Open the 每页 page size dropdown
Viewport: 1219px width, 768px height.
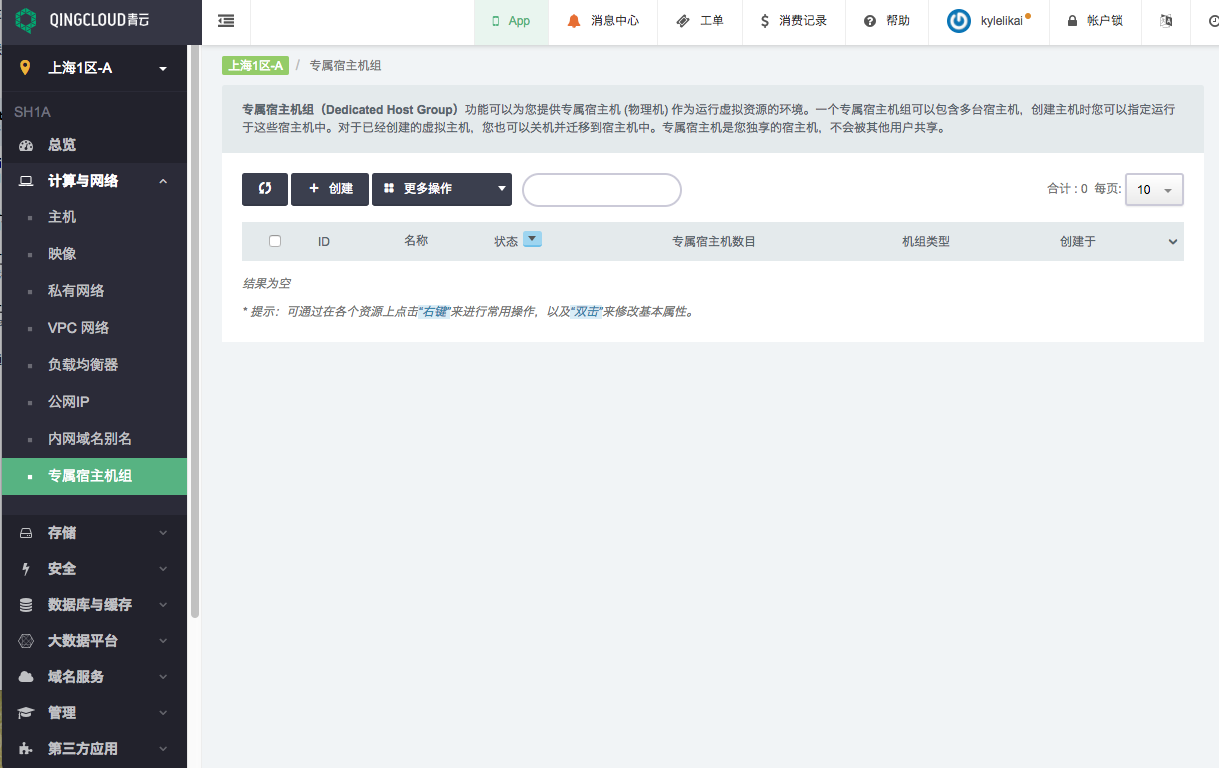point(1154,190)
